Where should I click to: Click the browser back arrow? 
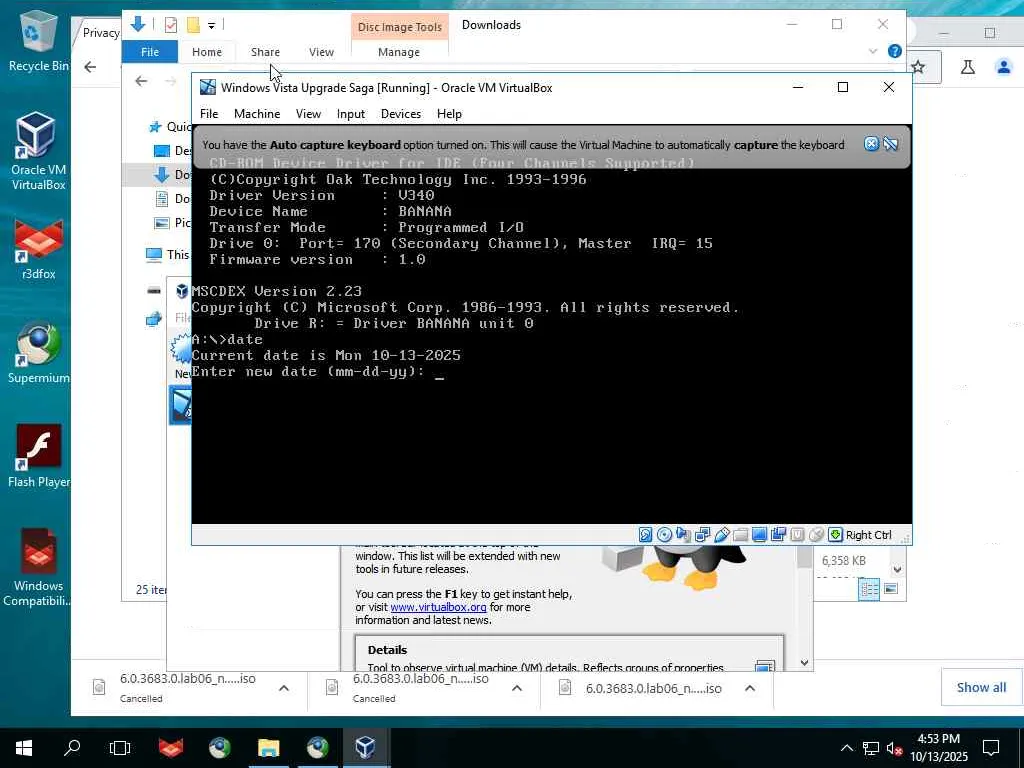click(90, 67)
